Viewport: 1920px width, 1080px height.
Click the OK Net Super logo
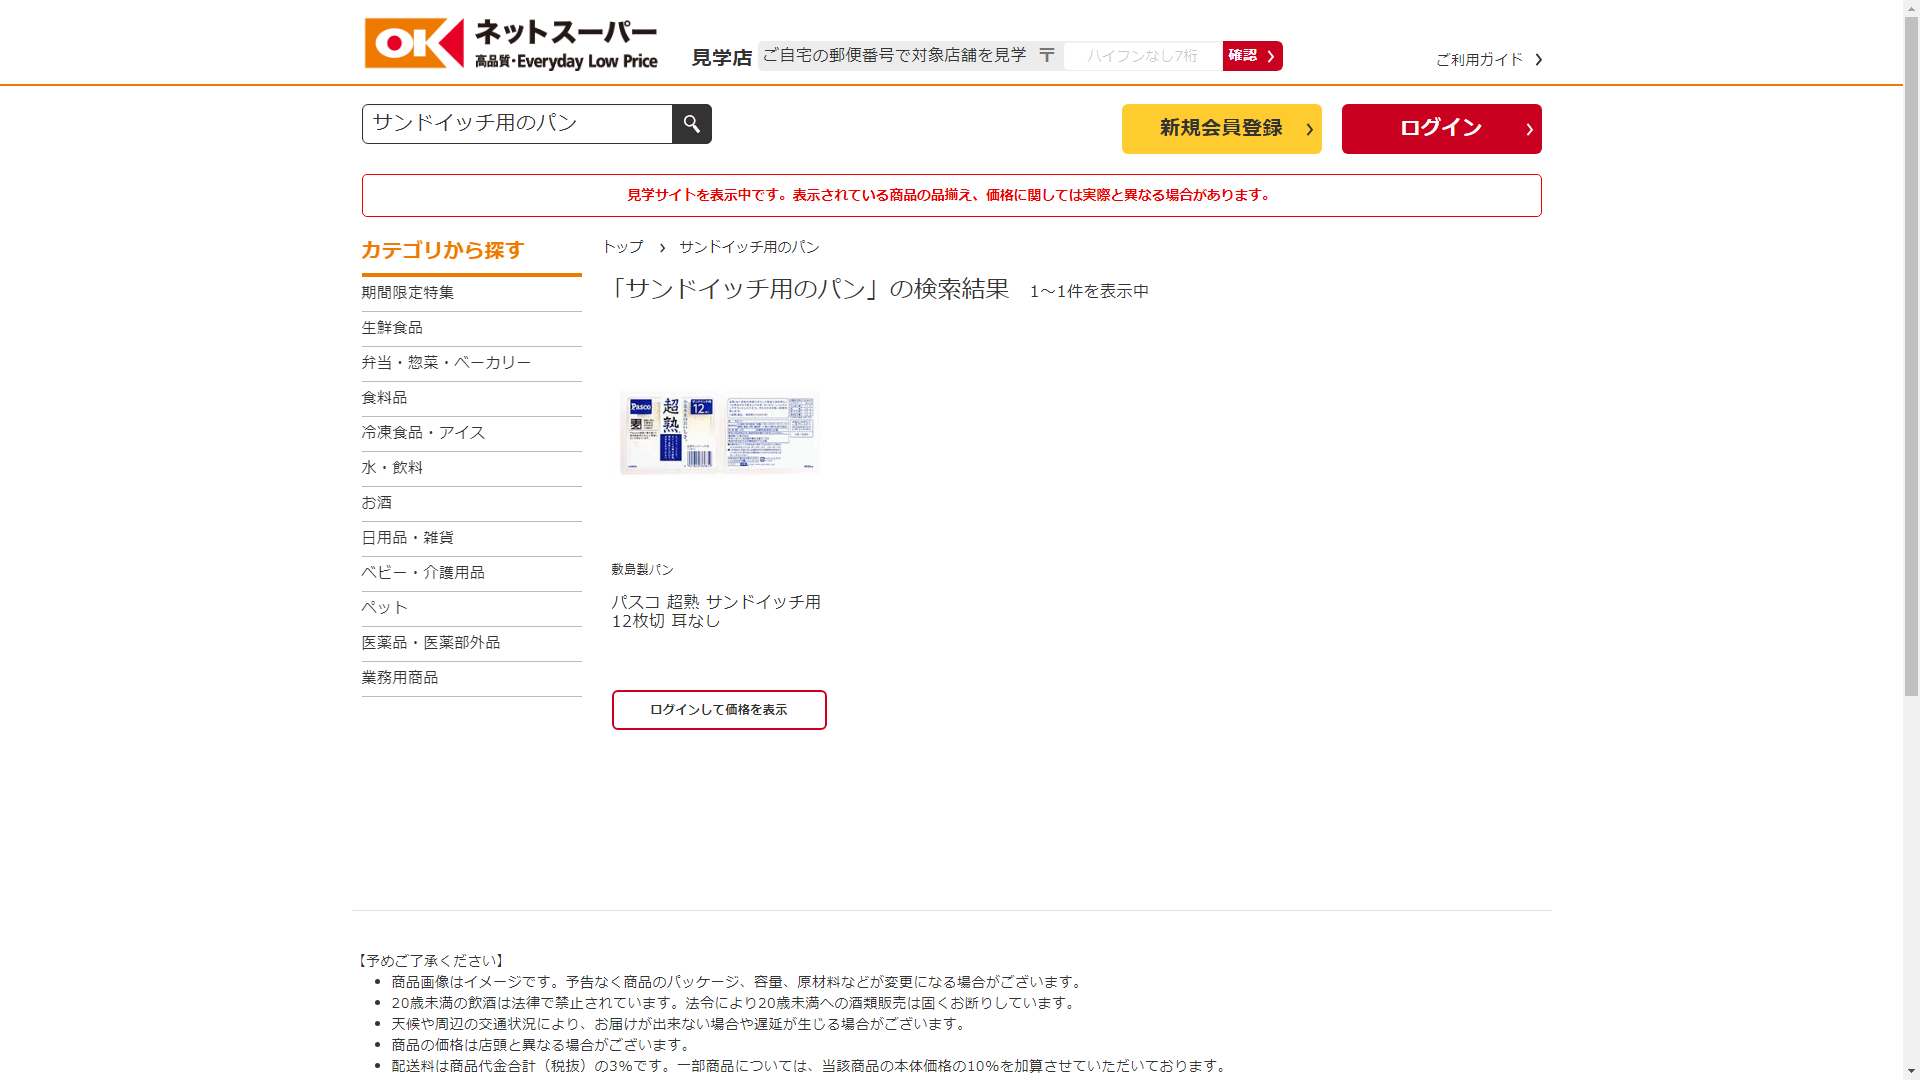click(x=511, y=44)
